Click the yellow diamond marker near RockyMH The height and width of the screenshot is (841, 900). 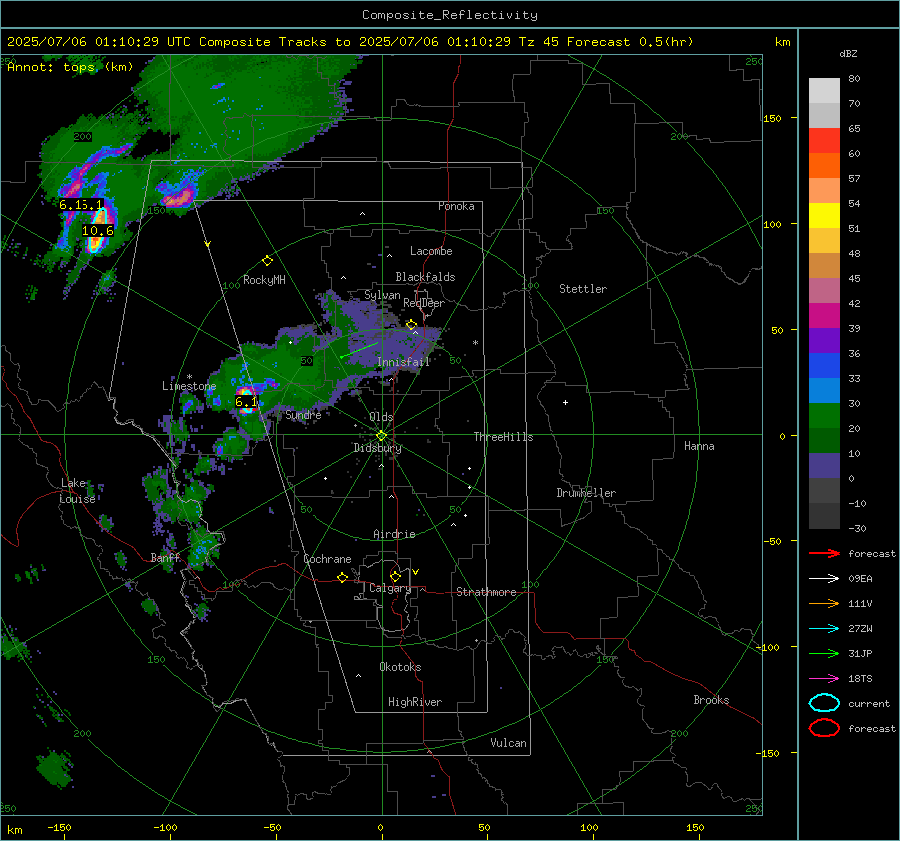267,261
